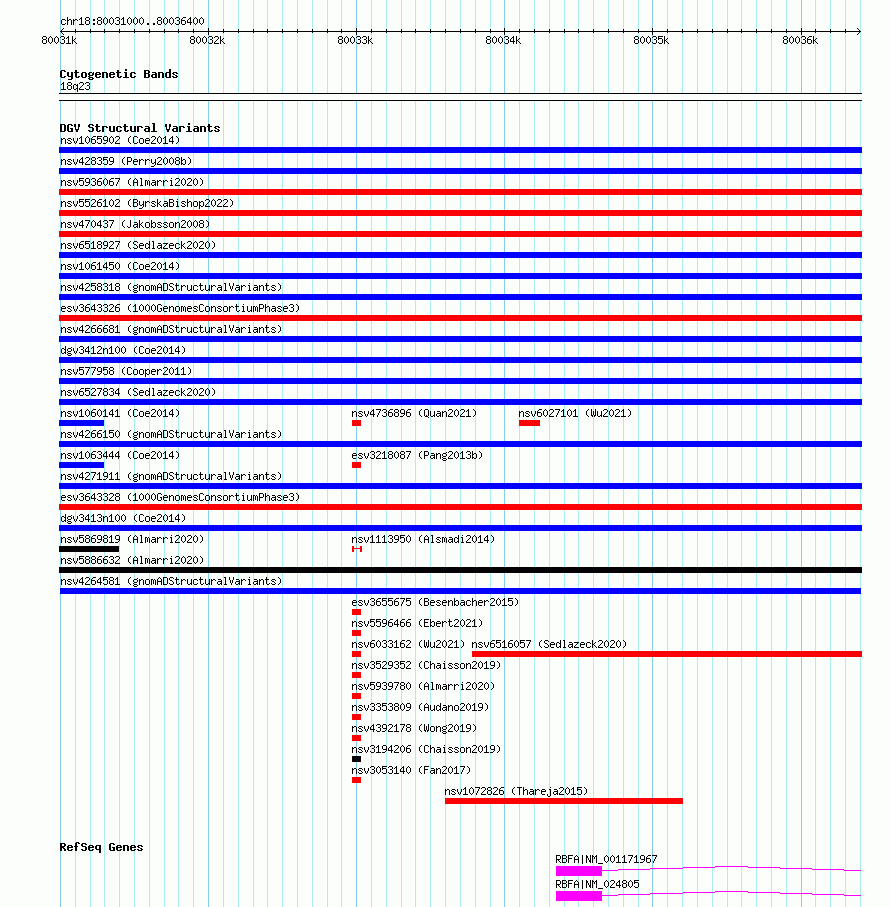Click red bar of nsv1072826 (Thareja2015)
This screenshot has height=907, width=890.
click(564, 801)
